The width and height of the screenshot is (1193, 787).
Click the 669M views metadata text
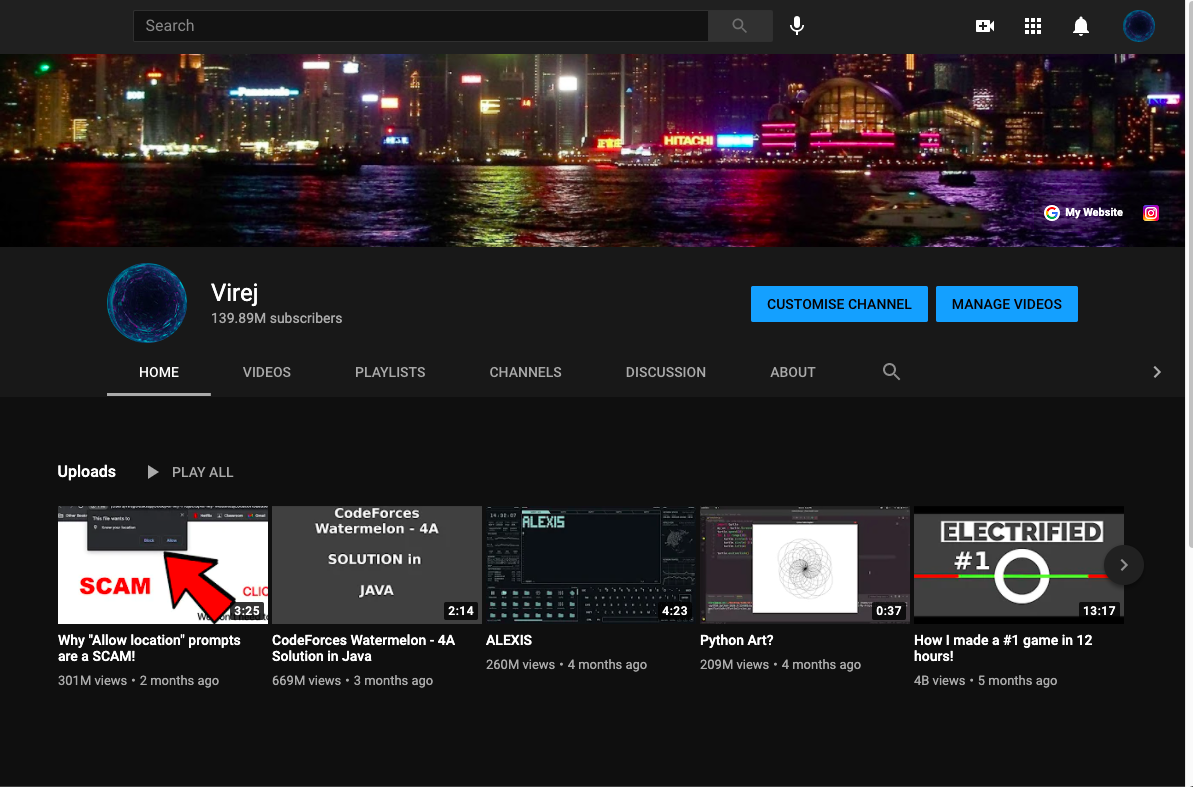[306, 680]
